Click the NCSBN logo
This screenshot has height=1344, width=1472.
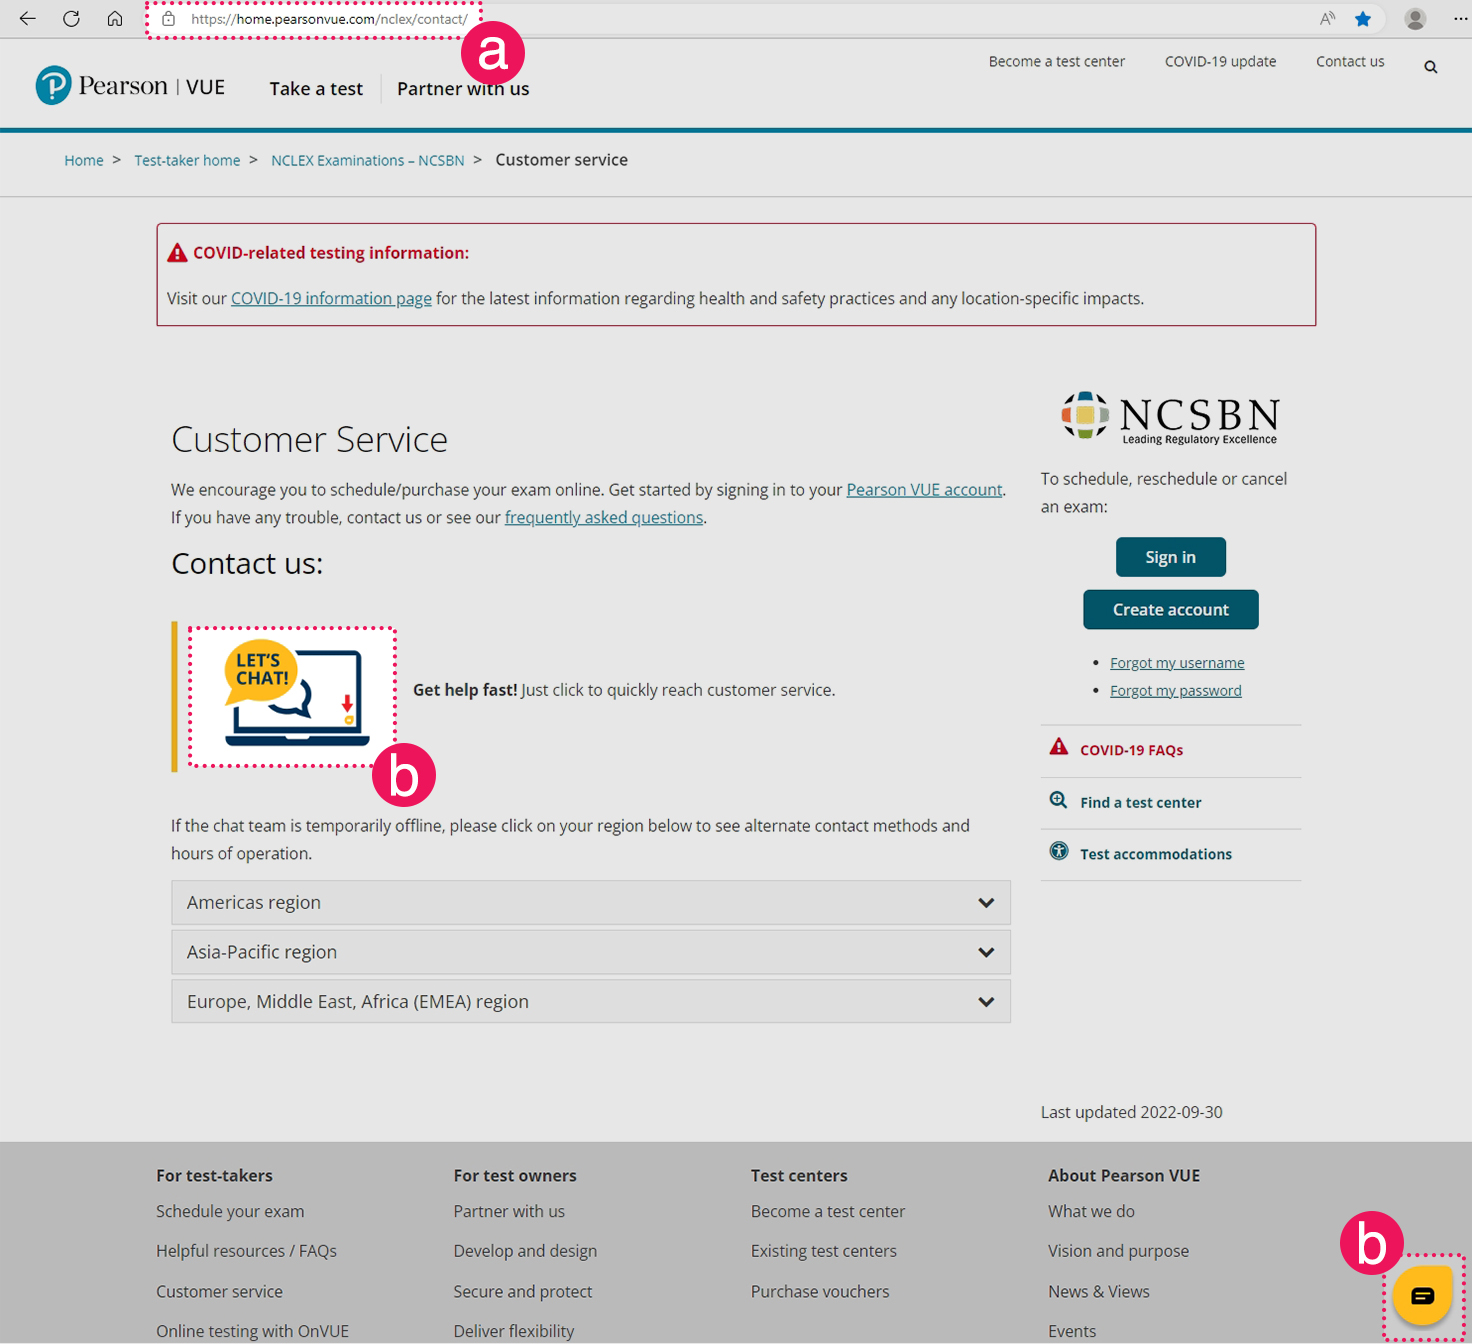1170,417
